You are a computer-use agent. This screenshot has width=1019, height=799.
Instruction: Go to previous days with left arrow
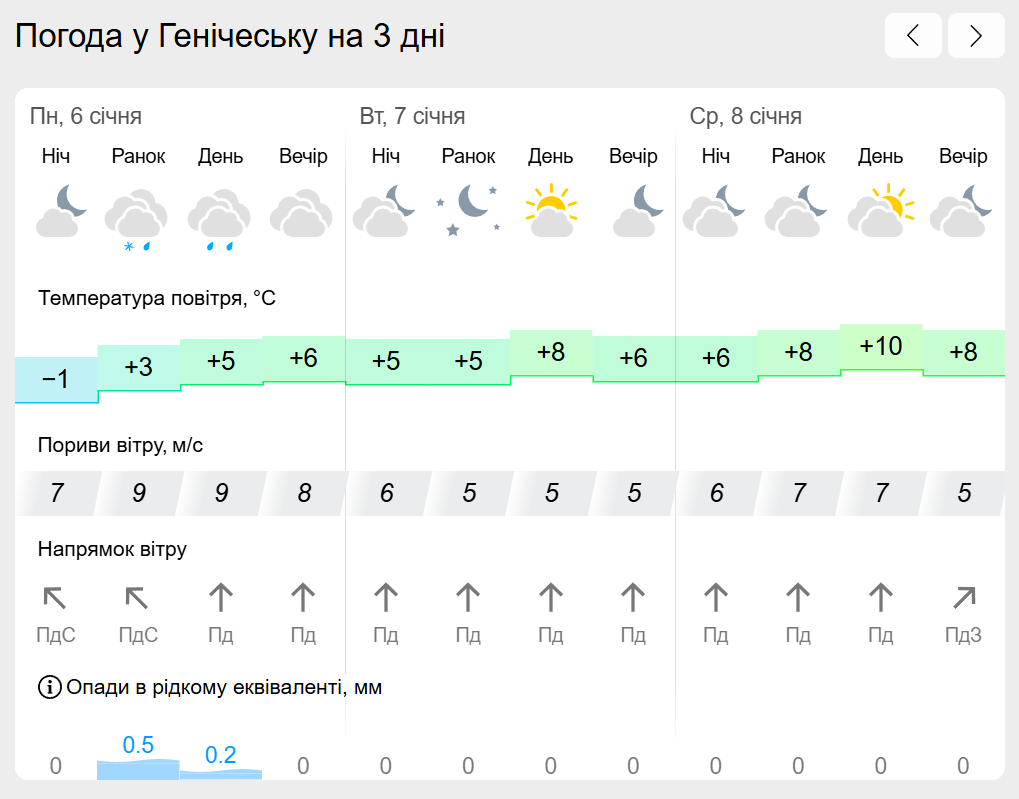coord(912,36)
